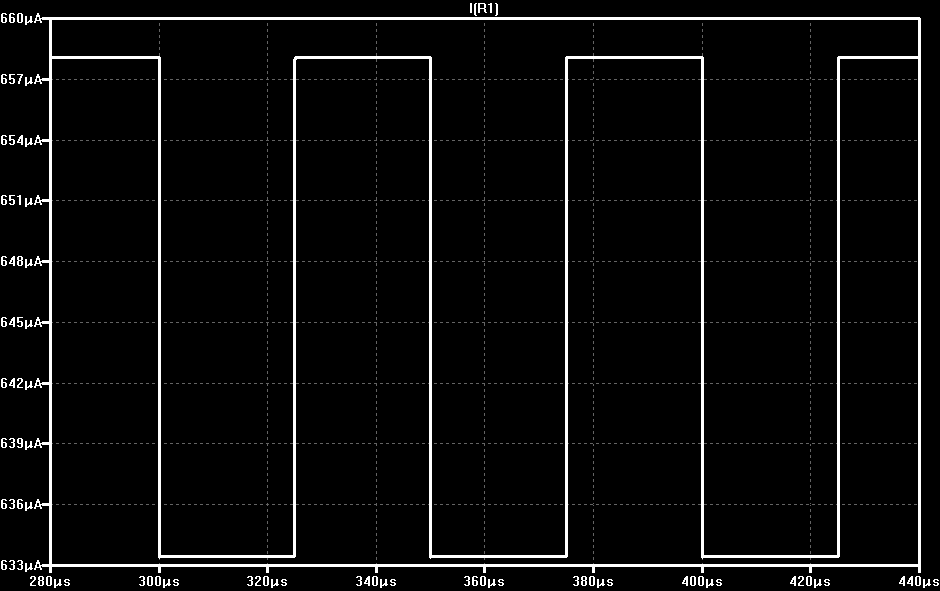Select the 639µA y-axis label
This screenshot has height=591, width=940.
21,444
